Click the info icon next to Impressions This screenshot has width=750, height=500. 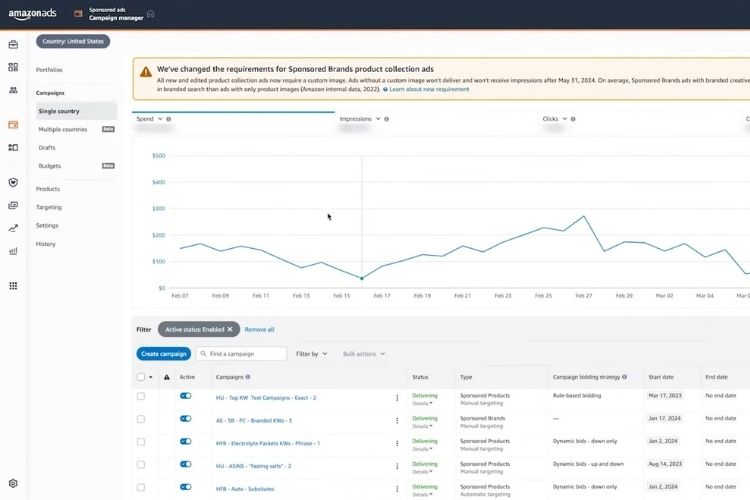(x=386, y=119)
